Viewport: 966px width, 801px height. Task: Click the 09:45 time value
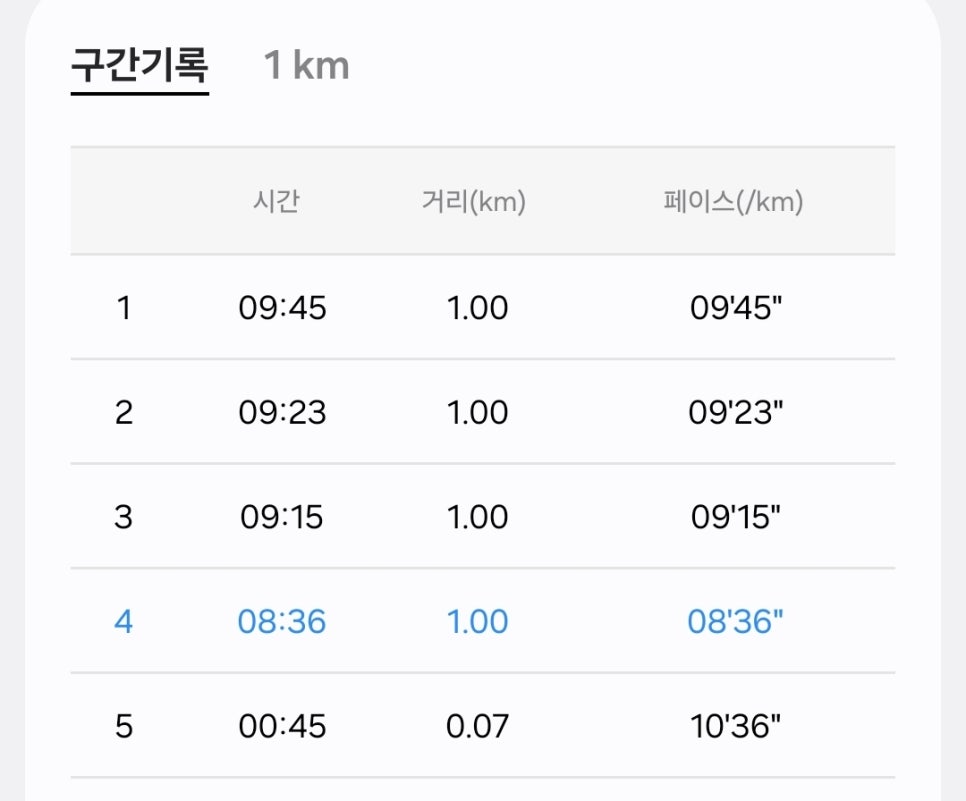pos(282,307)
